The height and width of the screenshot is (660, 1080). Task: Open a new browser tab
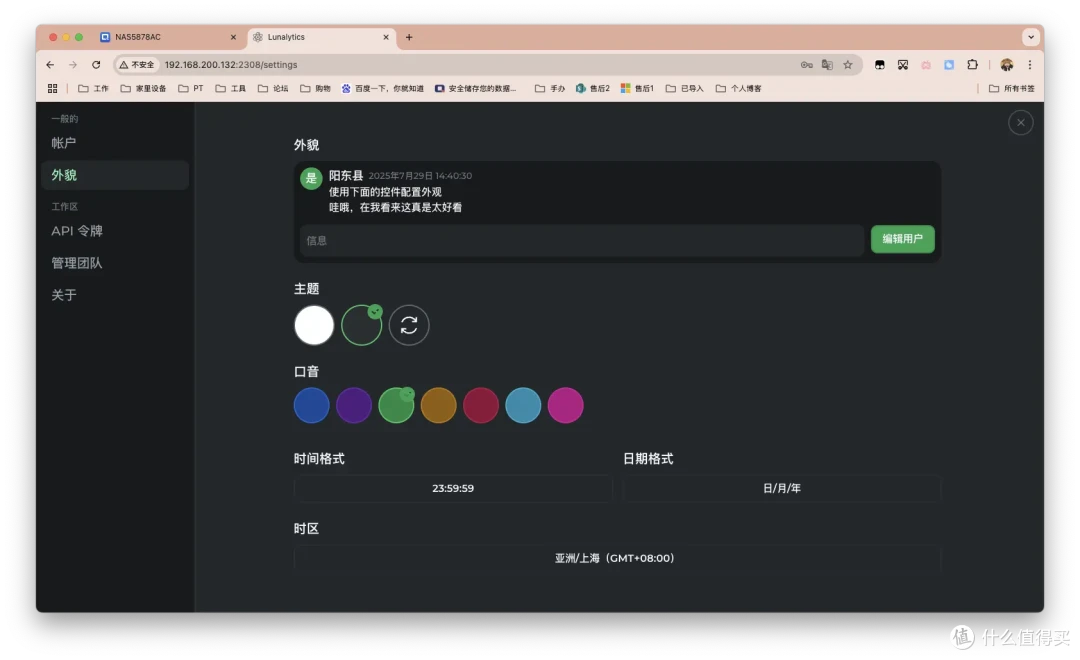[x=409, y=37]
